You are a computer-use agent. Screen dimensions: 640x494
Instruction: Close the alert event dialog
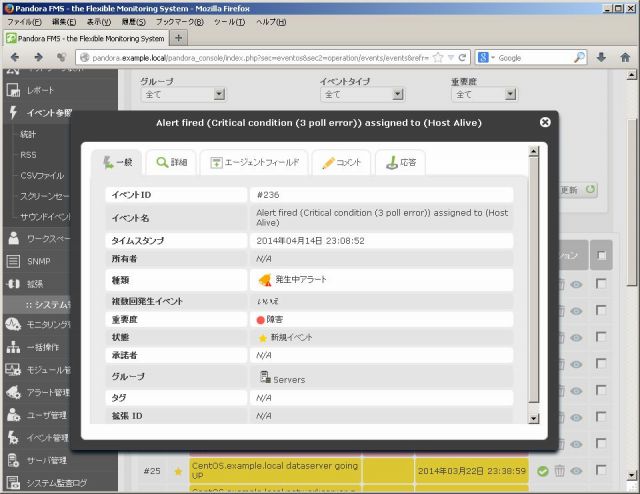[545, 122]
